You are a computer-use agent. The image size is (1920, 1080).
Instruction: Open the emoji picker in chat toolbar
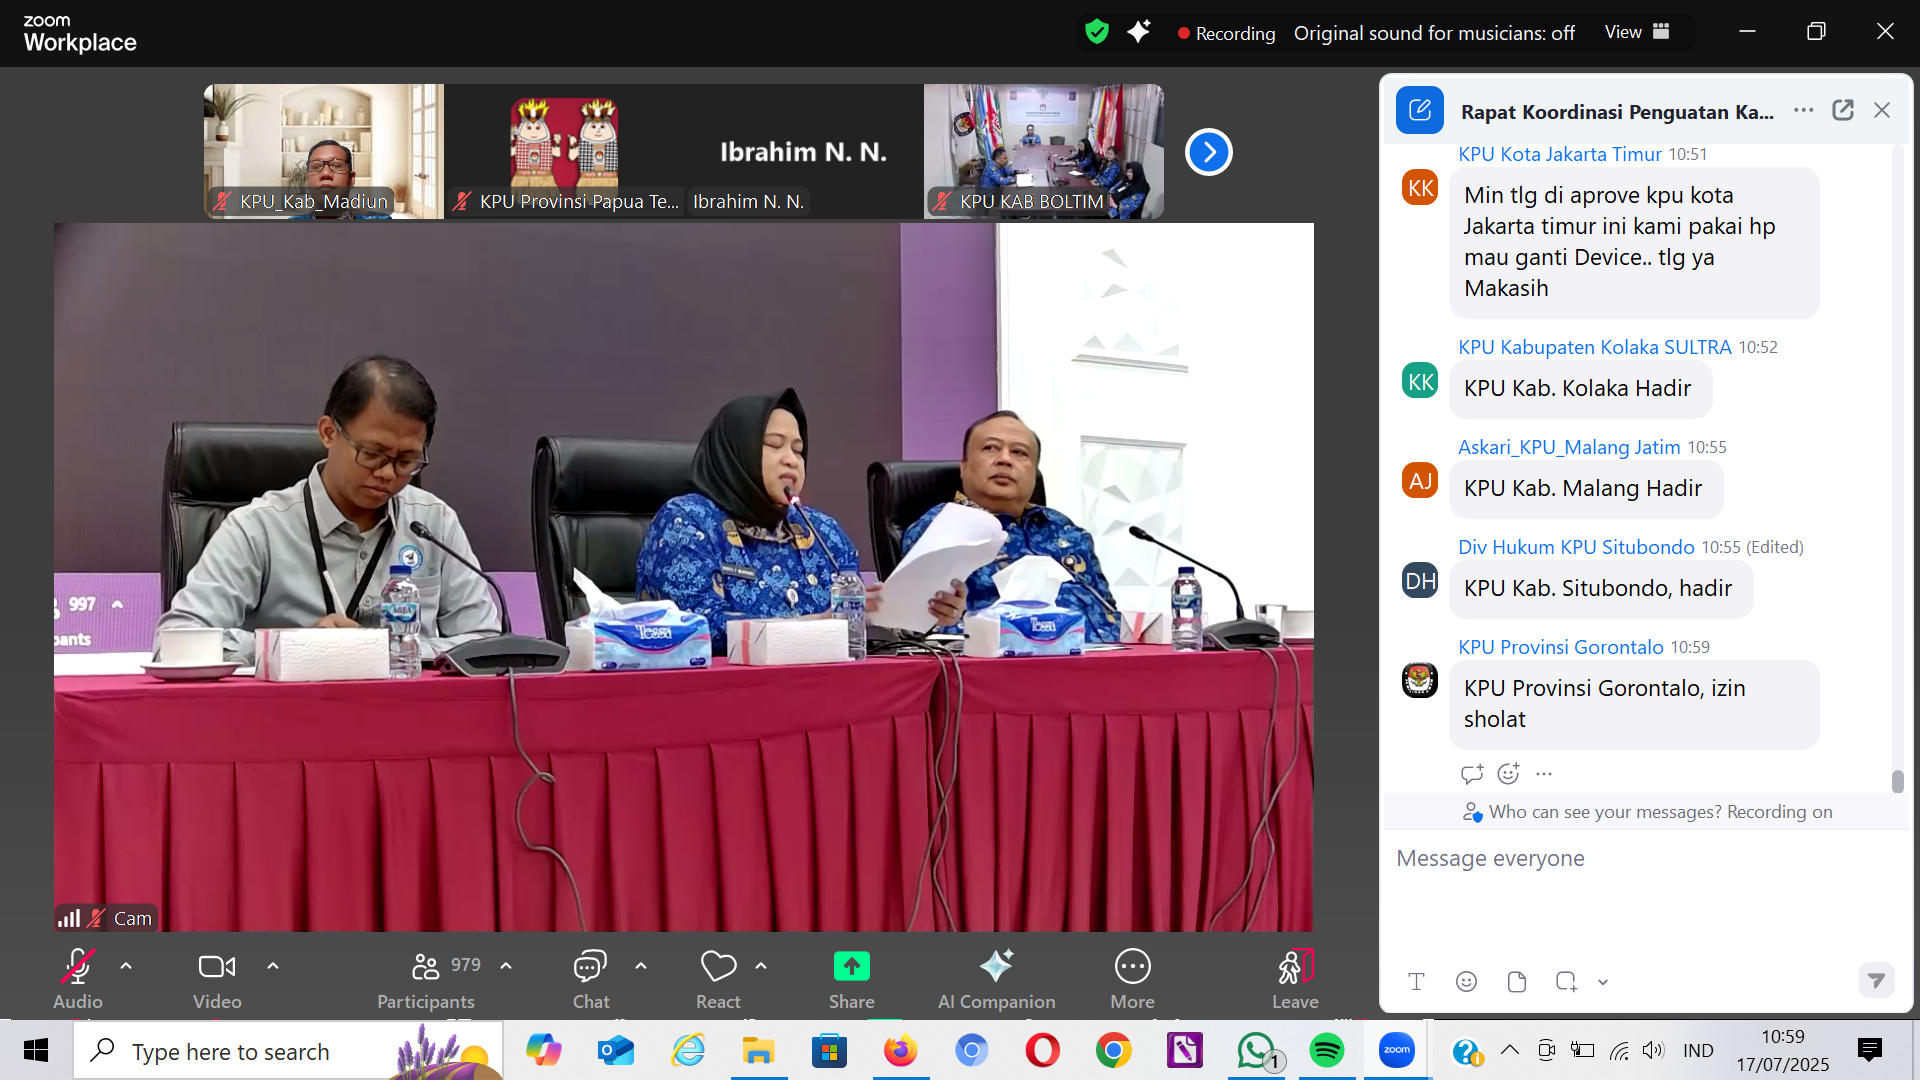pyautogui.click(x=1466, y=982)
